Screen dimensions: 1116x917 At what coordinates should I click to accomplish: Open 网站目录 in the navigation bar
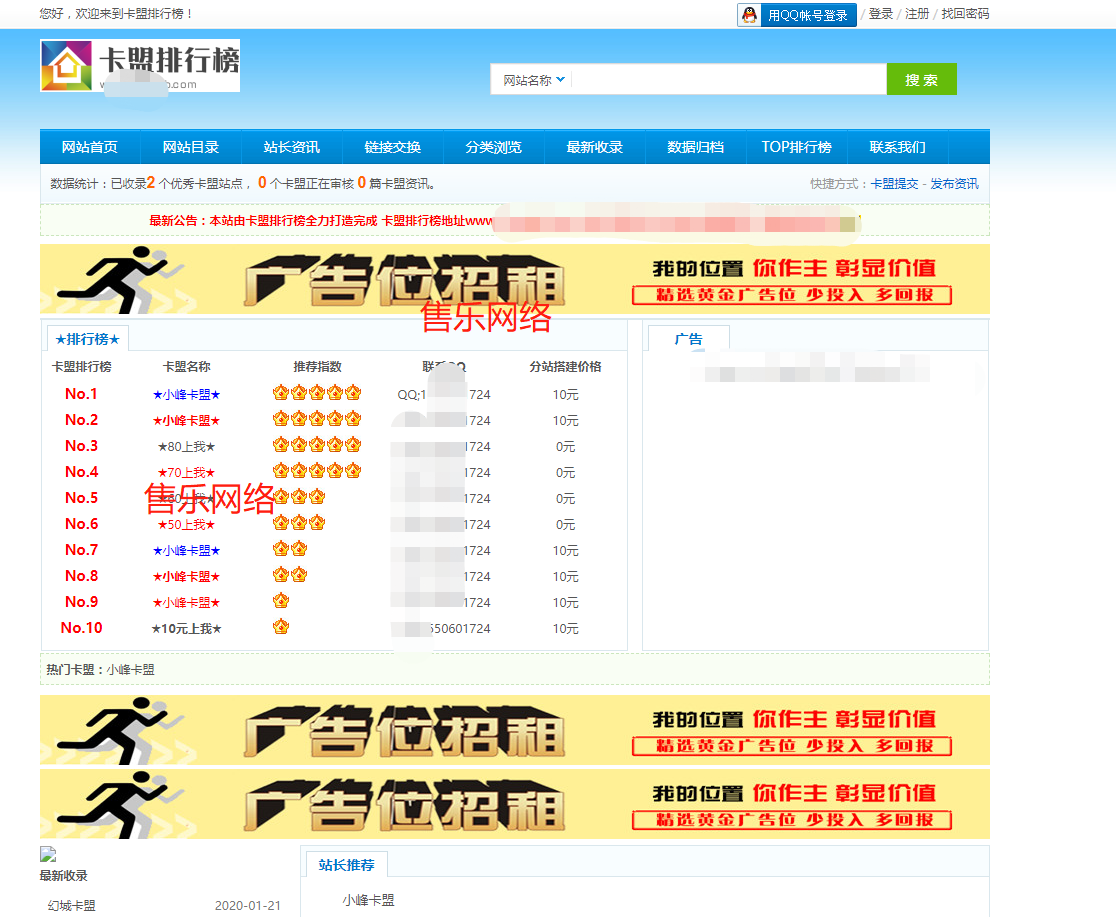[191, 147]
